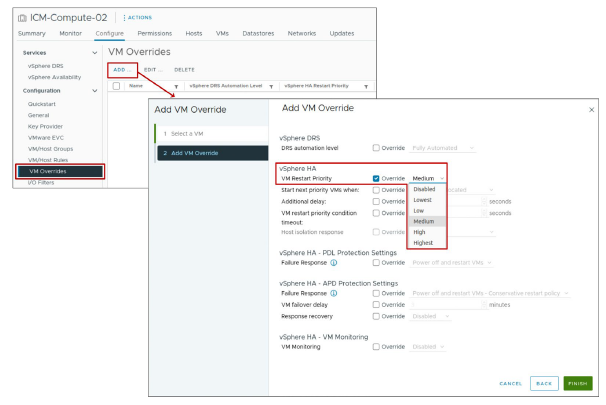Show info for PDL Failure Response
The height and width of the screenshot is (405, 606).
pos(334,262)
